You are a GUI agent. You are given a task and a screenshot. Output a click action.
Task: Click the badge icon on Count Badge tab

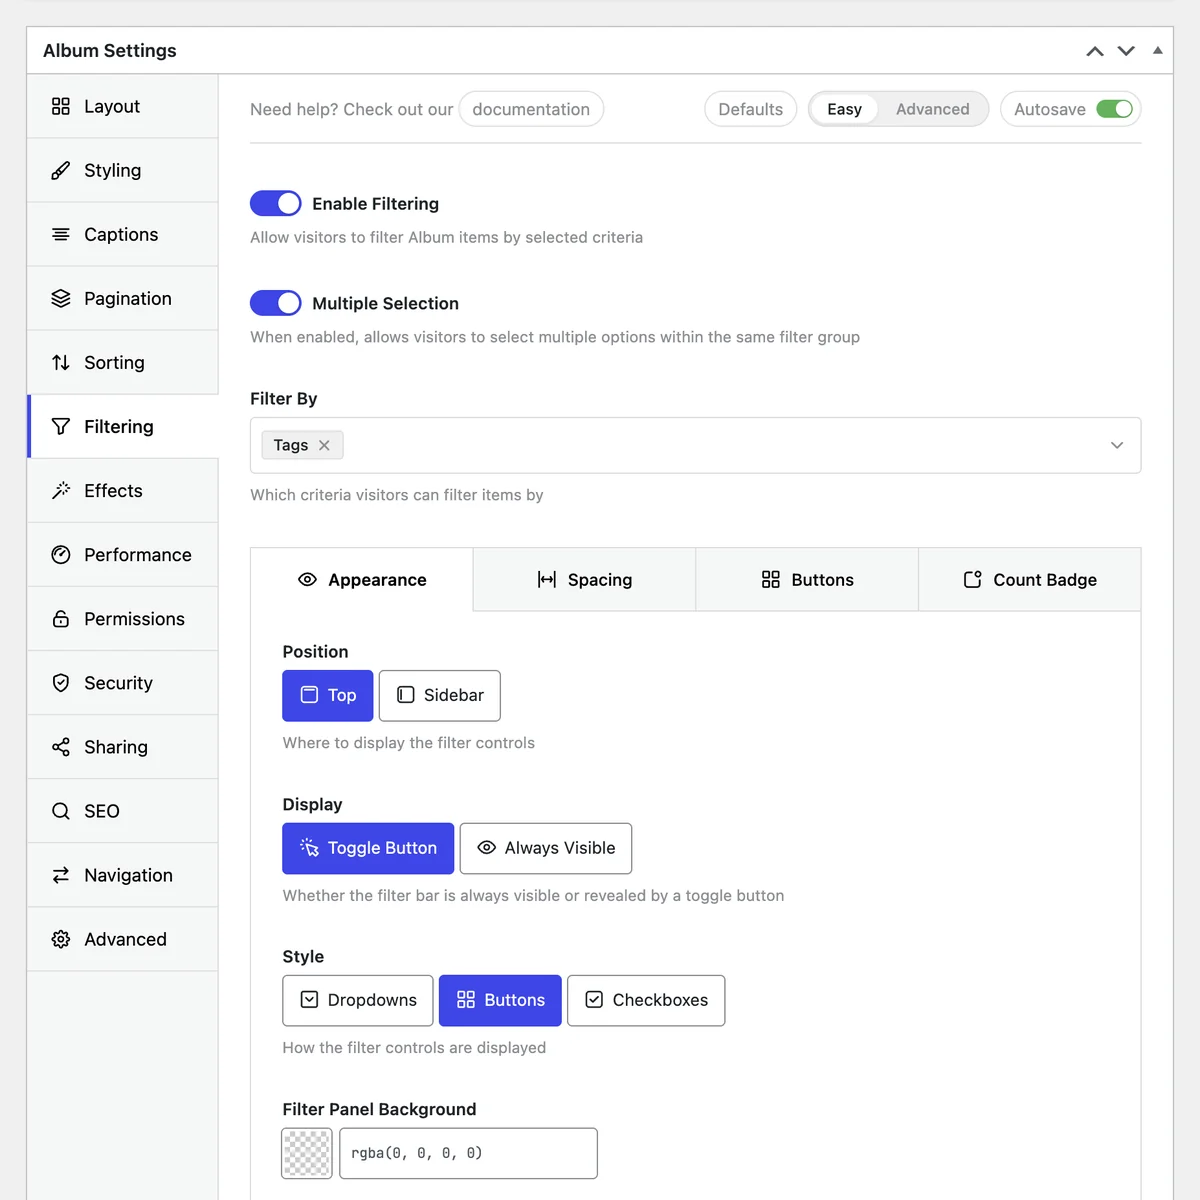pos(973,579)
